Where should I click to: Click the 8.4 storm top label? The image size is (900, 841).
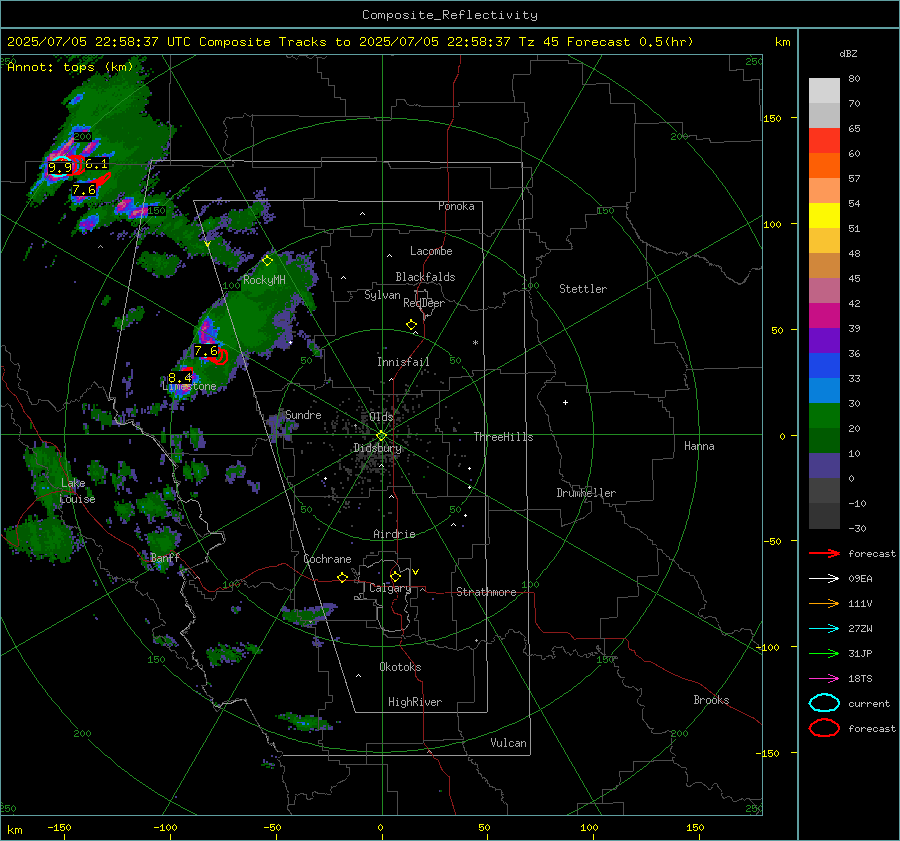click(180, 378)
